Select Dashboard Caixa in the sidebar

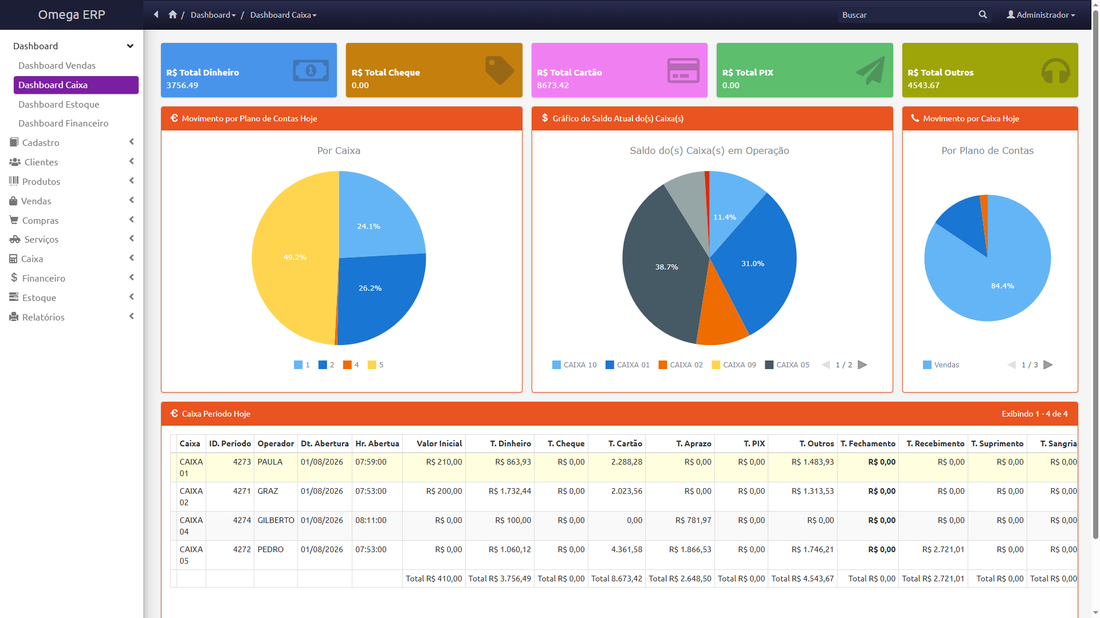pos(76,85)
